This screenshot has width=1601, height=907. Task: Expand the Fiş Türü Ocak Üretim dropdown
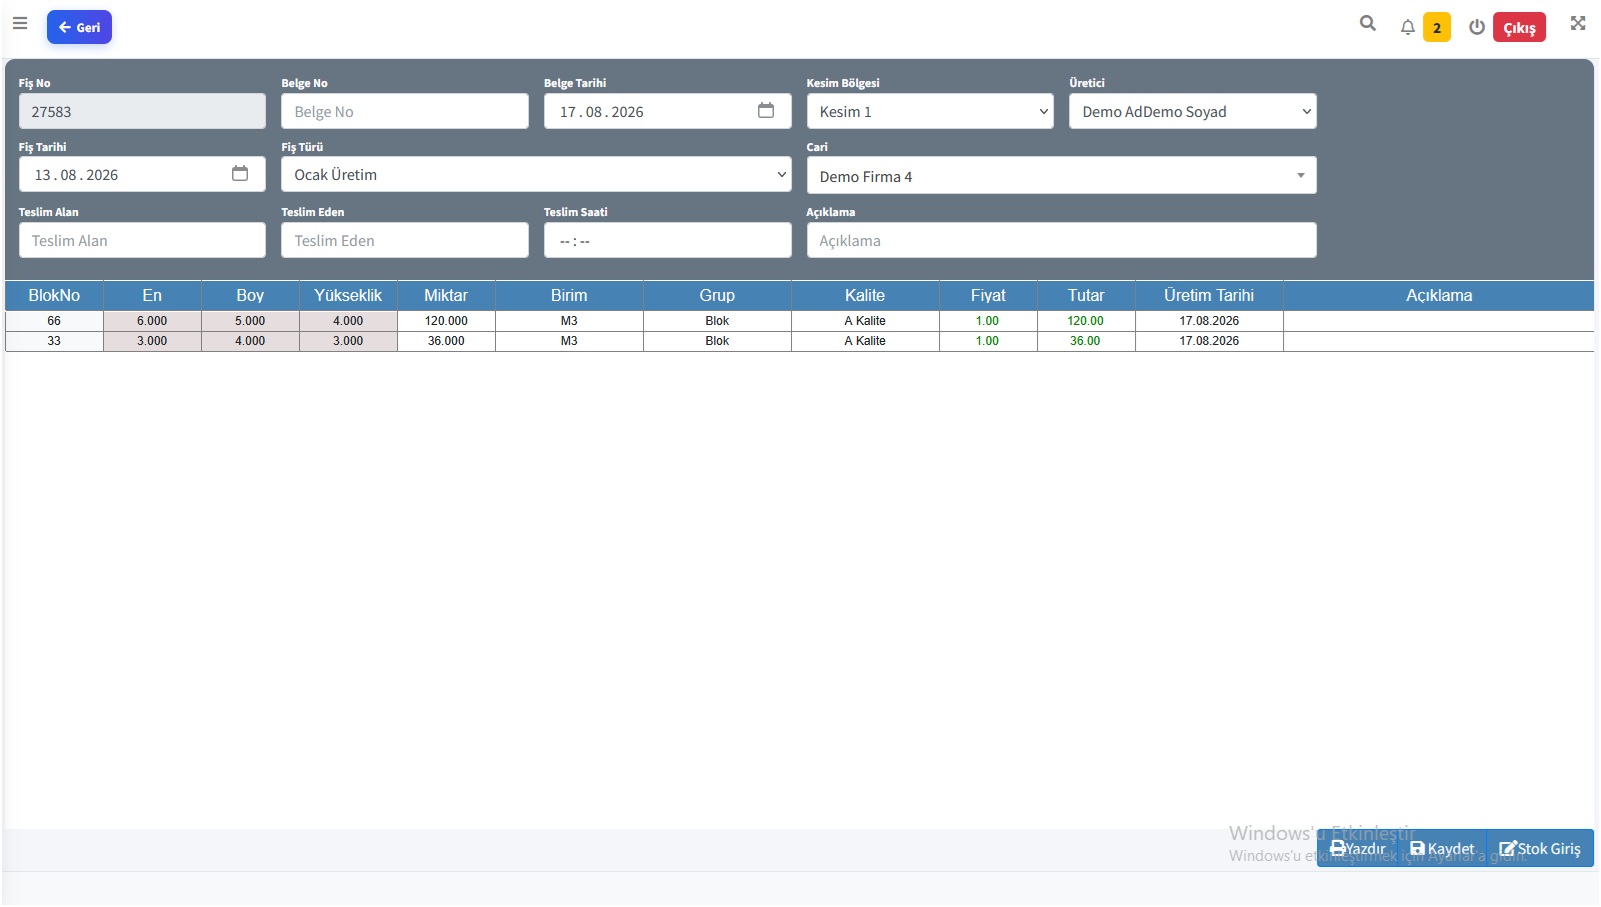pyautogui.click(x=536, y=174)
